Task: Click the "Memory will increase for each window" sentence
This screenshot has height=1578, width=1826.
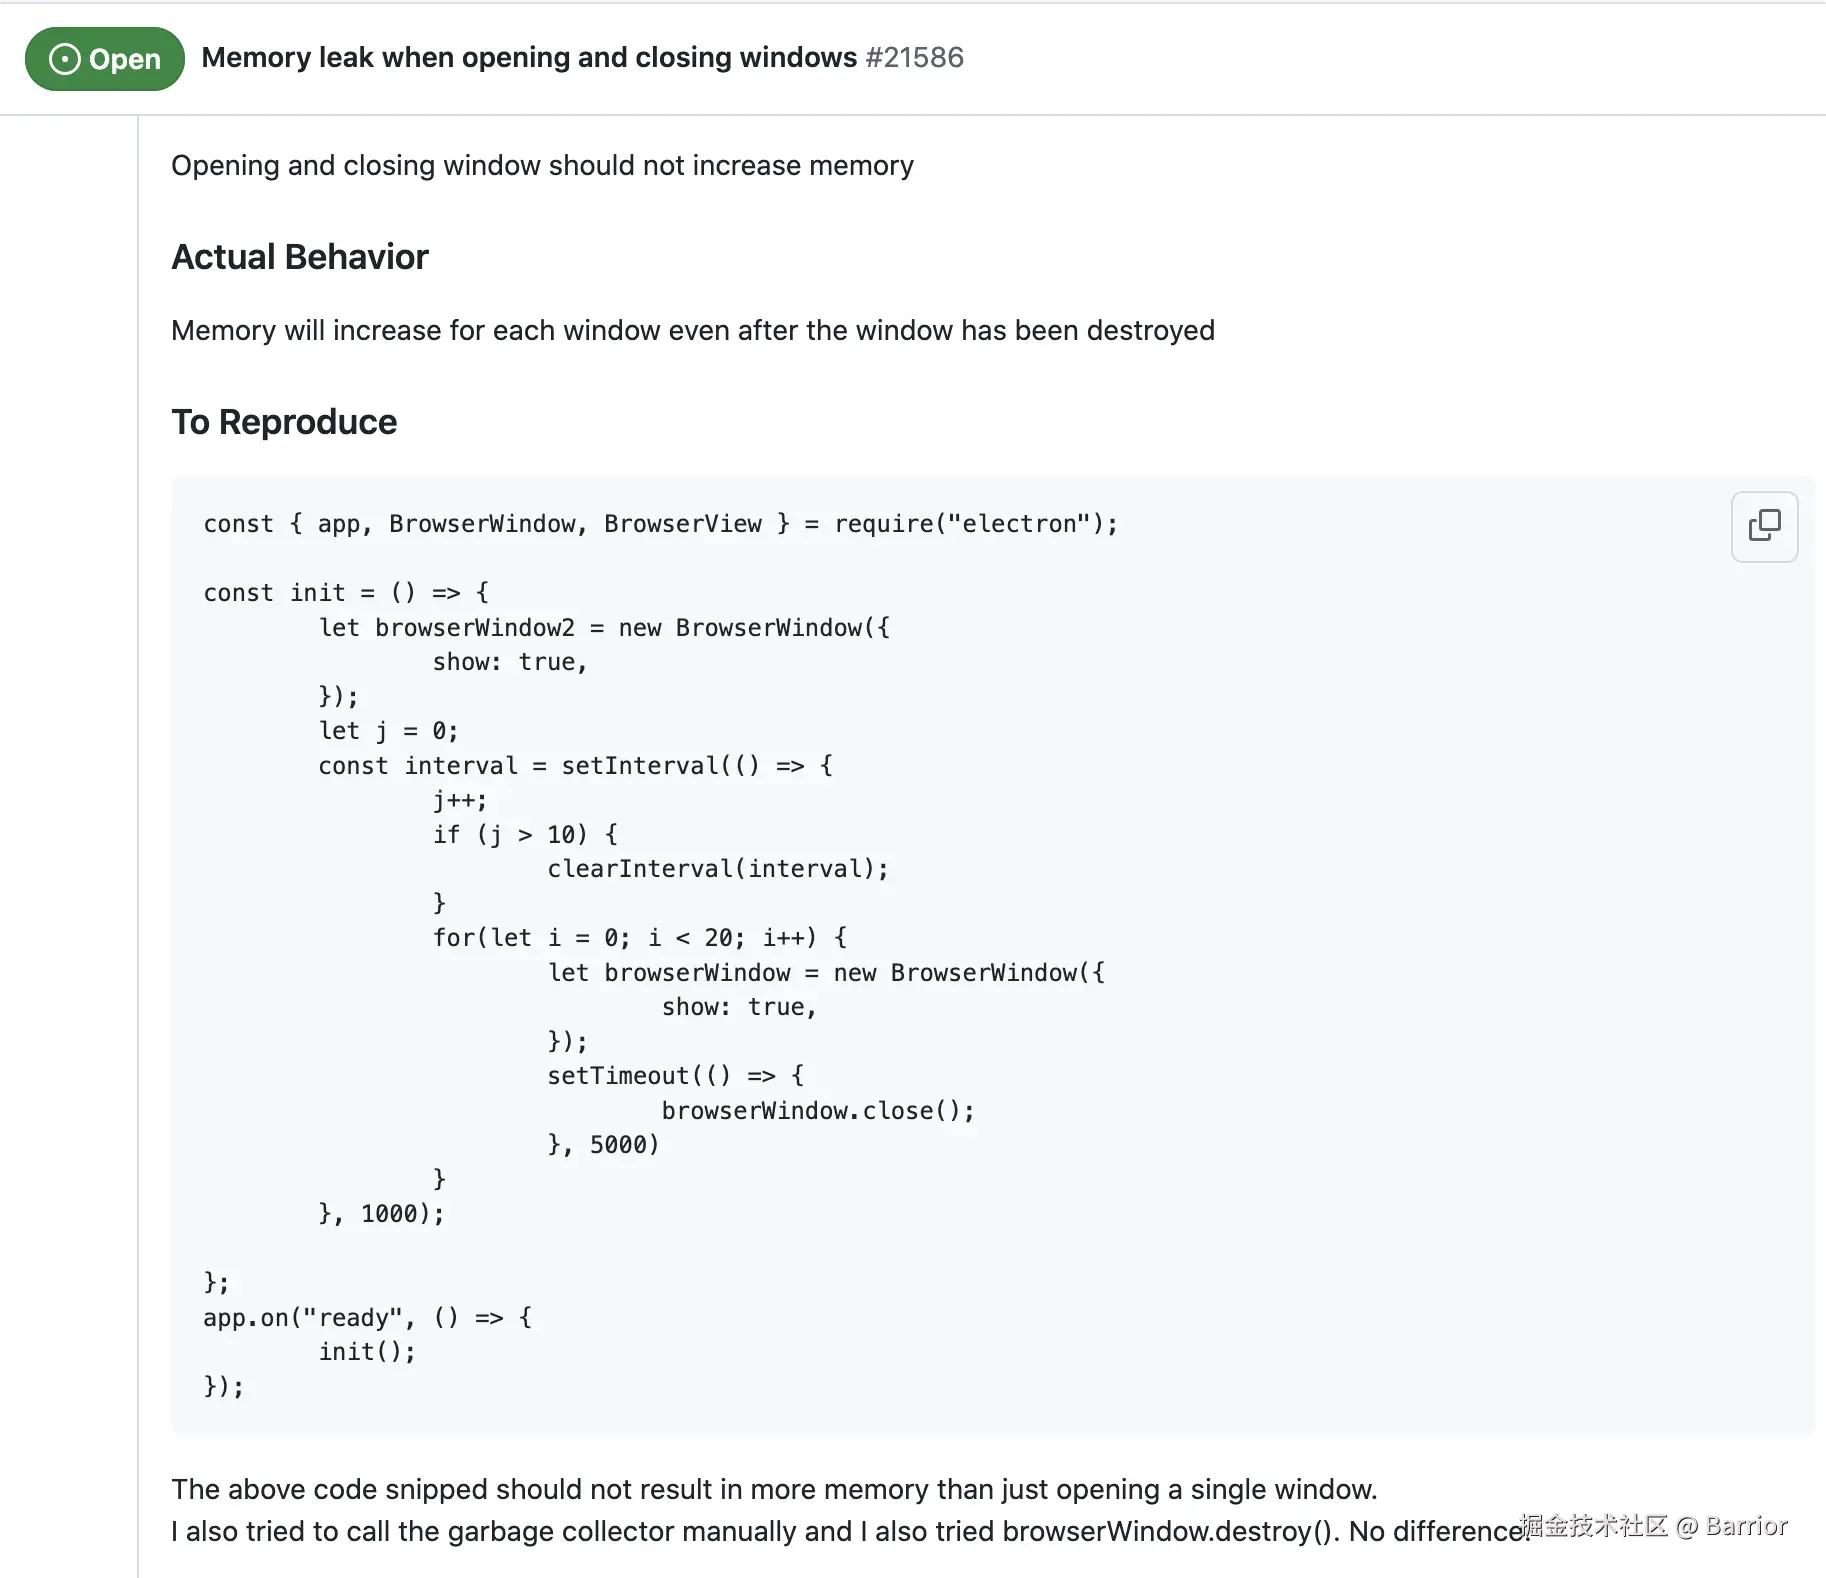Action: pyautogui.click(x=692, y=330)
